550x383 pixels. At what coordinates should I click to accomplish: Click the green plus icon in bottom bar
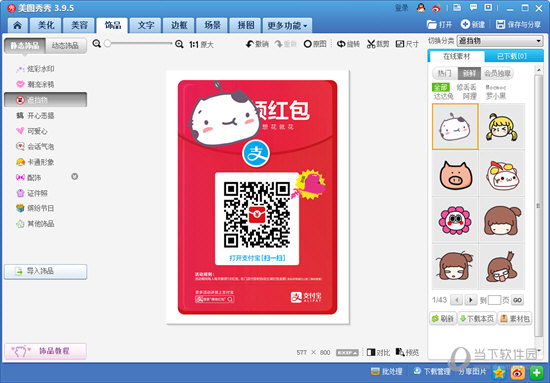[536, 372]
